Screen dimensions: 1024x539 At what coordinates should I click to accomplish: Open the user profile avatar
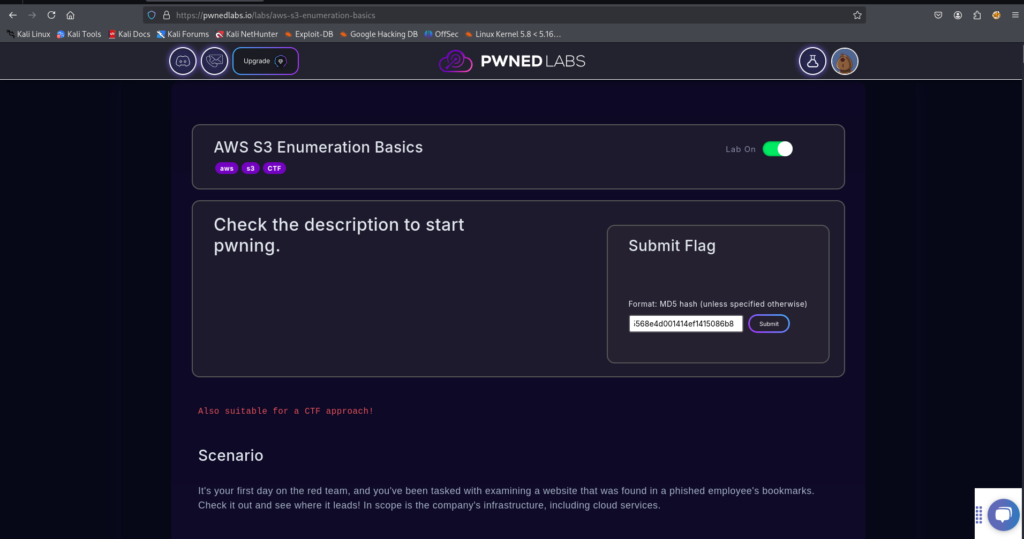(x=844, y=61)
